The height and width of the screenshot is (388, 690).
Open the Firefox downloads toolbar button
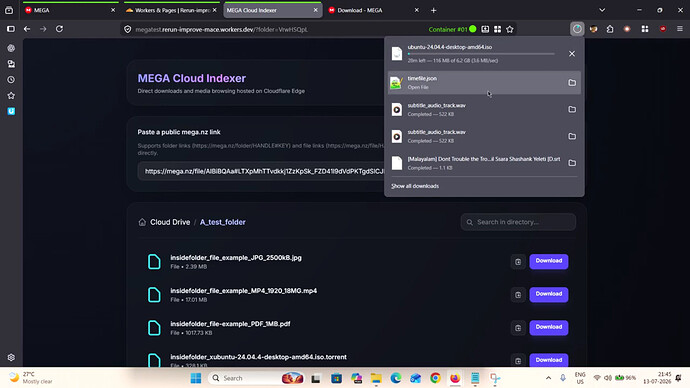[x=577, y=29]
